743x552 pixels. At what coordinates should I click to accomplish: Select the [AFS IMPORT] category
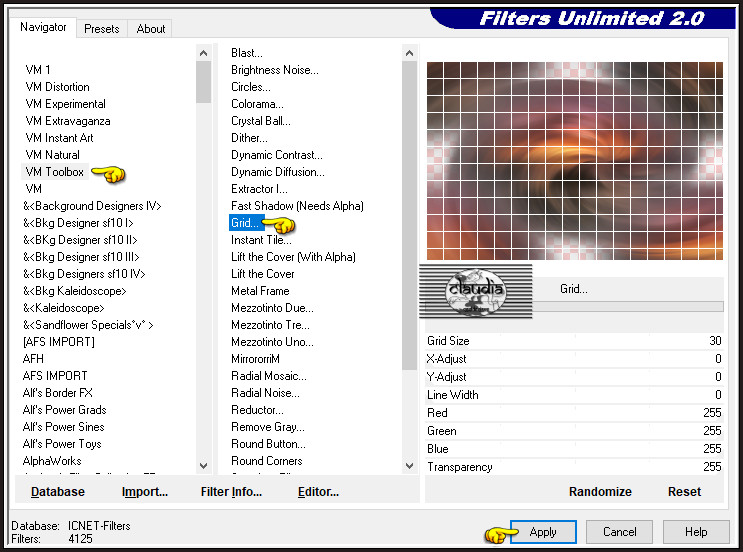pos(59,342)
